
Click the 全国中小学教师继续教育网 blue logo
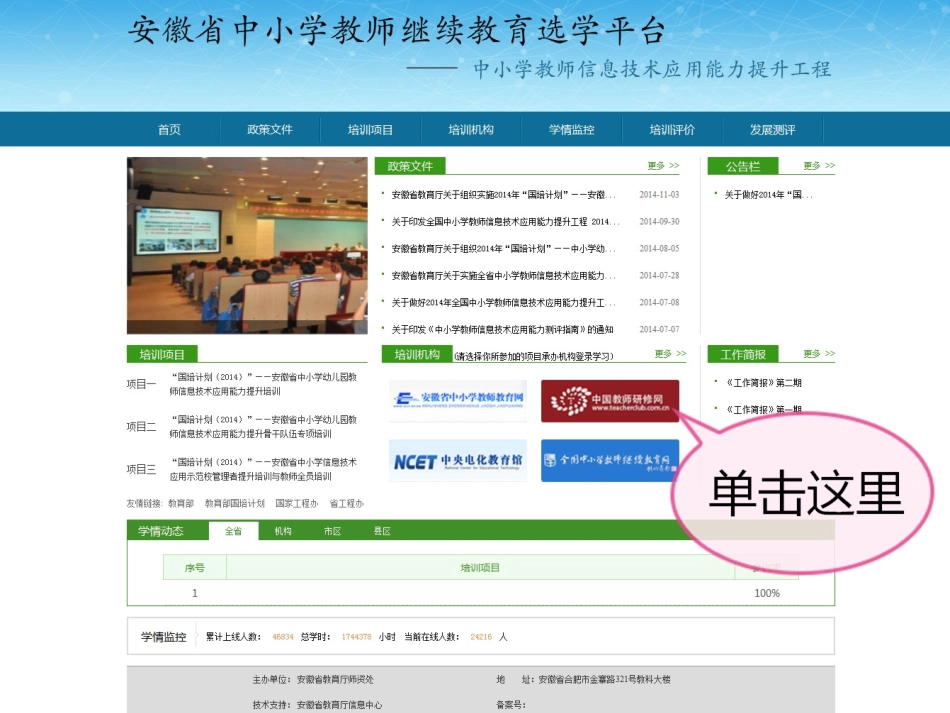coord(610,461)
